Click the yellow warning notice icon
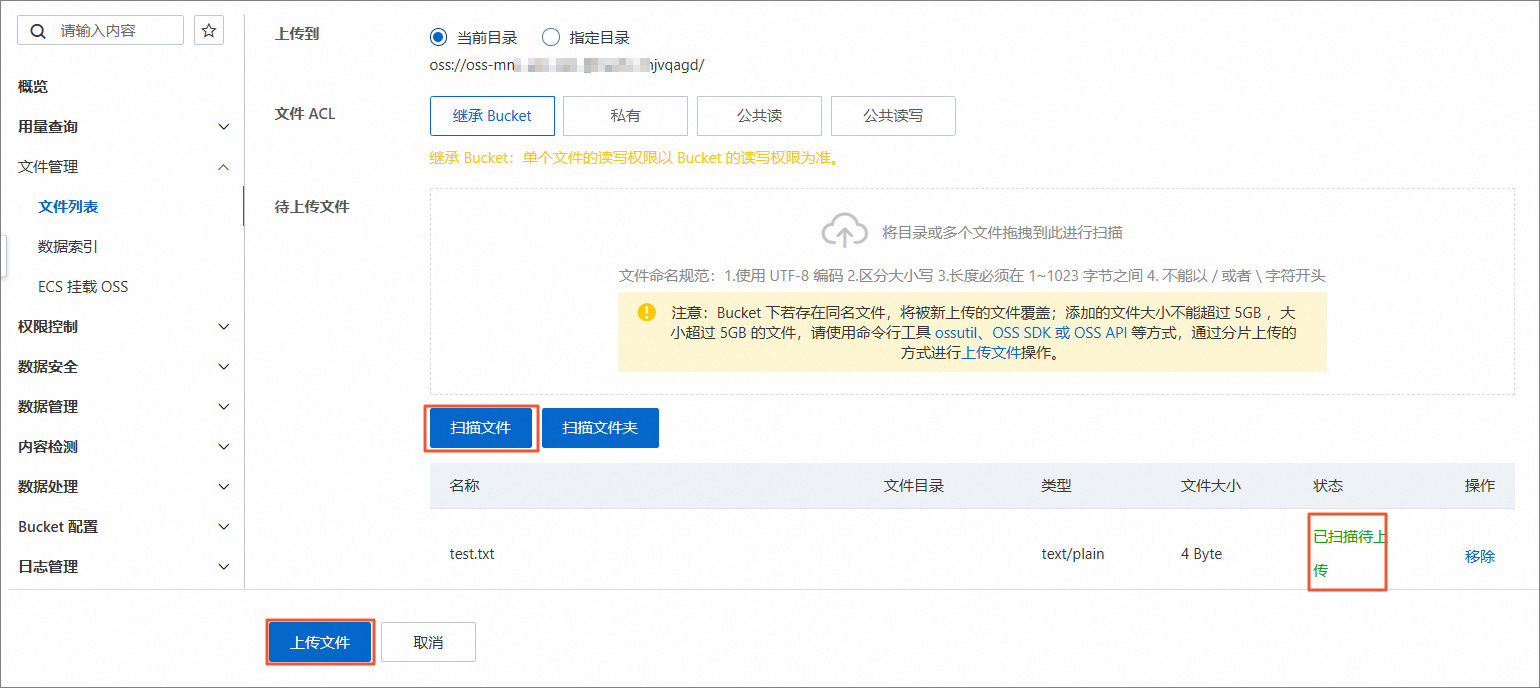 pos(646,312)
